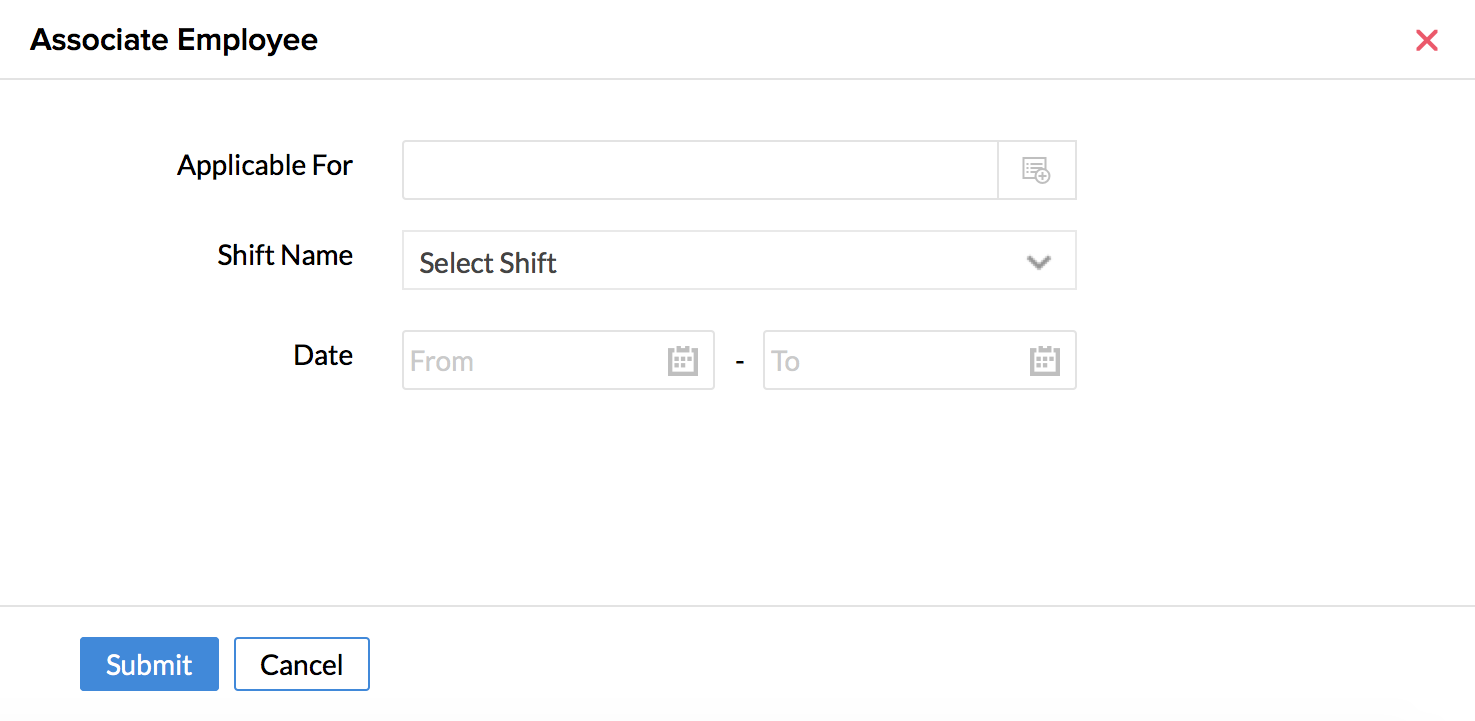
Task: Expand the Shift Name dropdown arrow
Action: (1039, 262)
